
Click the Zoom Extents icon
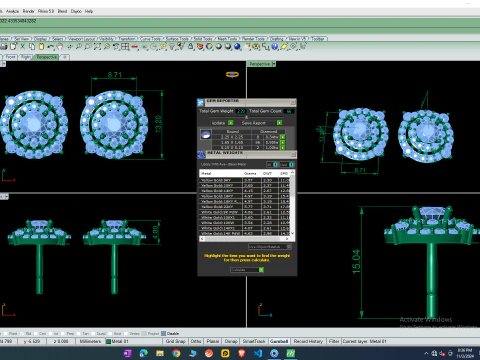97,47
